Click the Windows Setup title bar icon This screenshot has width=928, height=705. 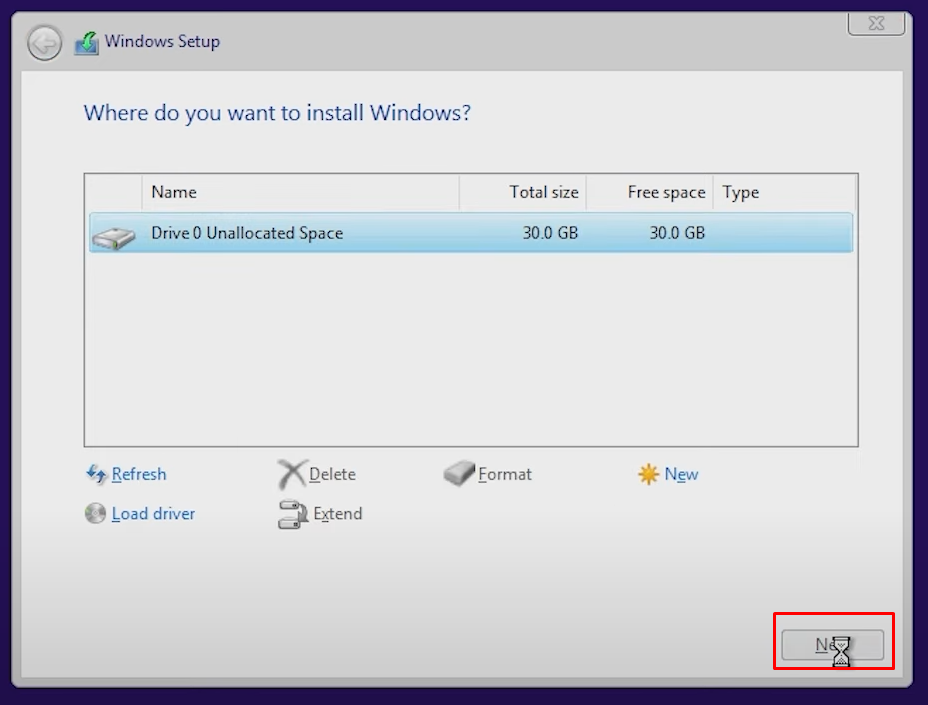[x=87, y=43]
